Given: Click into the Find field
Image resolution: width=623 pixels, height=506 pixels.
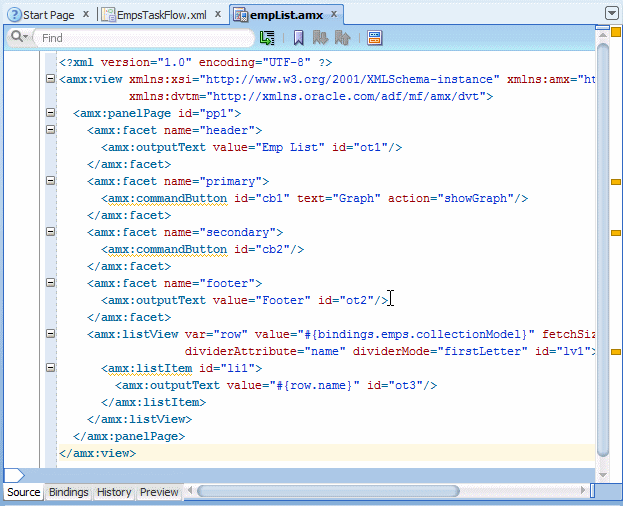Looking at the screenshot, I should (x=143, y=38).
